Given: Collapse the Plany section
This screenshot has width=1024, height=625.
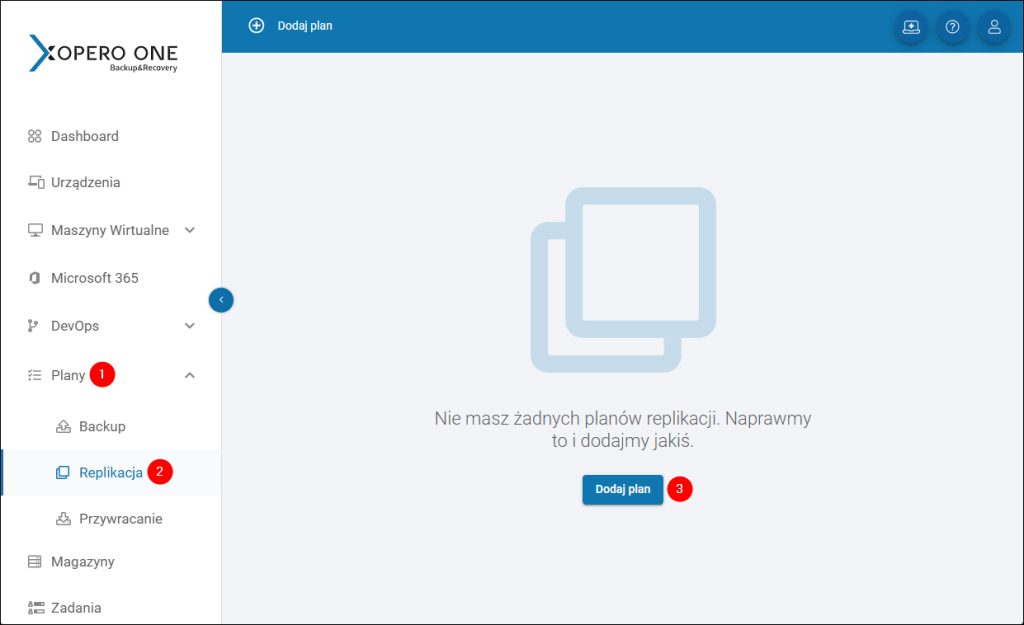Looking at the screenshot, I should coord(189,374).
